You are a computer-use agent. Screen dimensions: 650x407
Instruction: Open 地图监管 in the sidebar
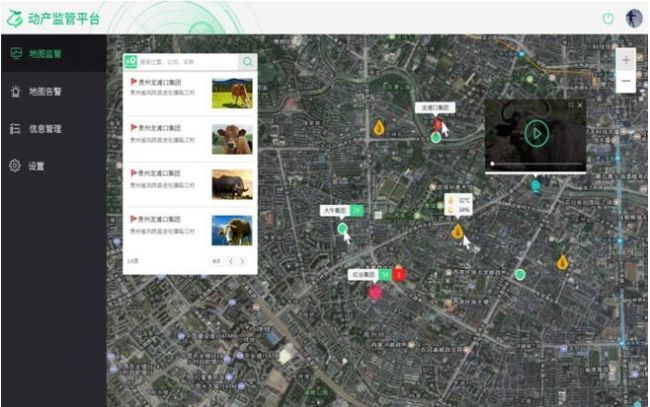tap(52, 53)
